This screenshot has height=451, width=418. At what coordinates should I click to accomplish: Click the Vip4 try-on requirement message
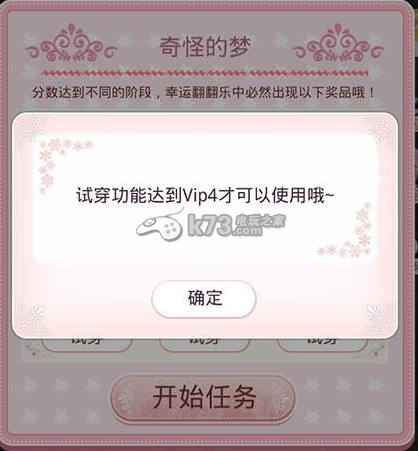pyautogui.click(x=205, y=195)
